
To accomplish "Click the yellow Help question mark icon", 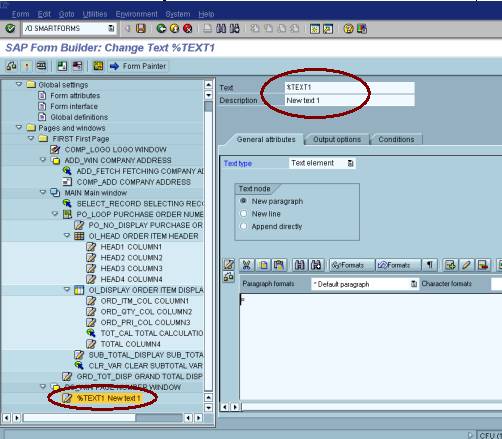I will coord(348,29).
